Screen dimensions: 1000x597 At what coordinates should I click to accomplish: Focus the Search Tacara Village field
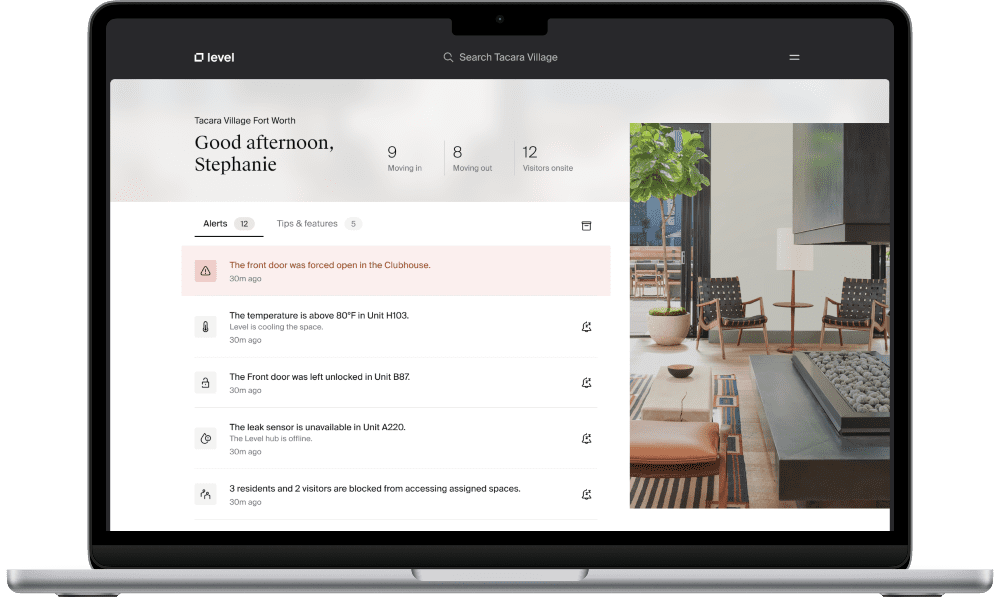501,57
